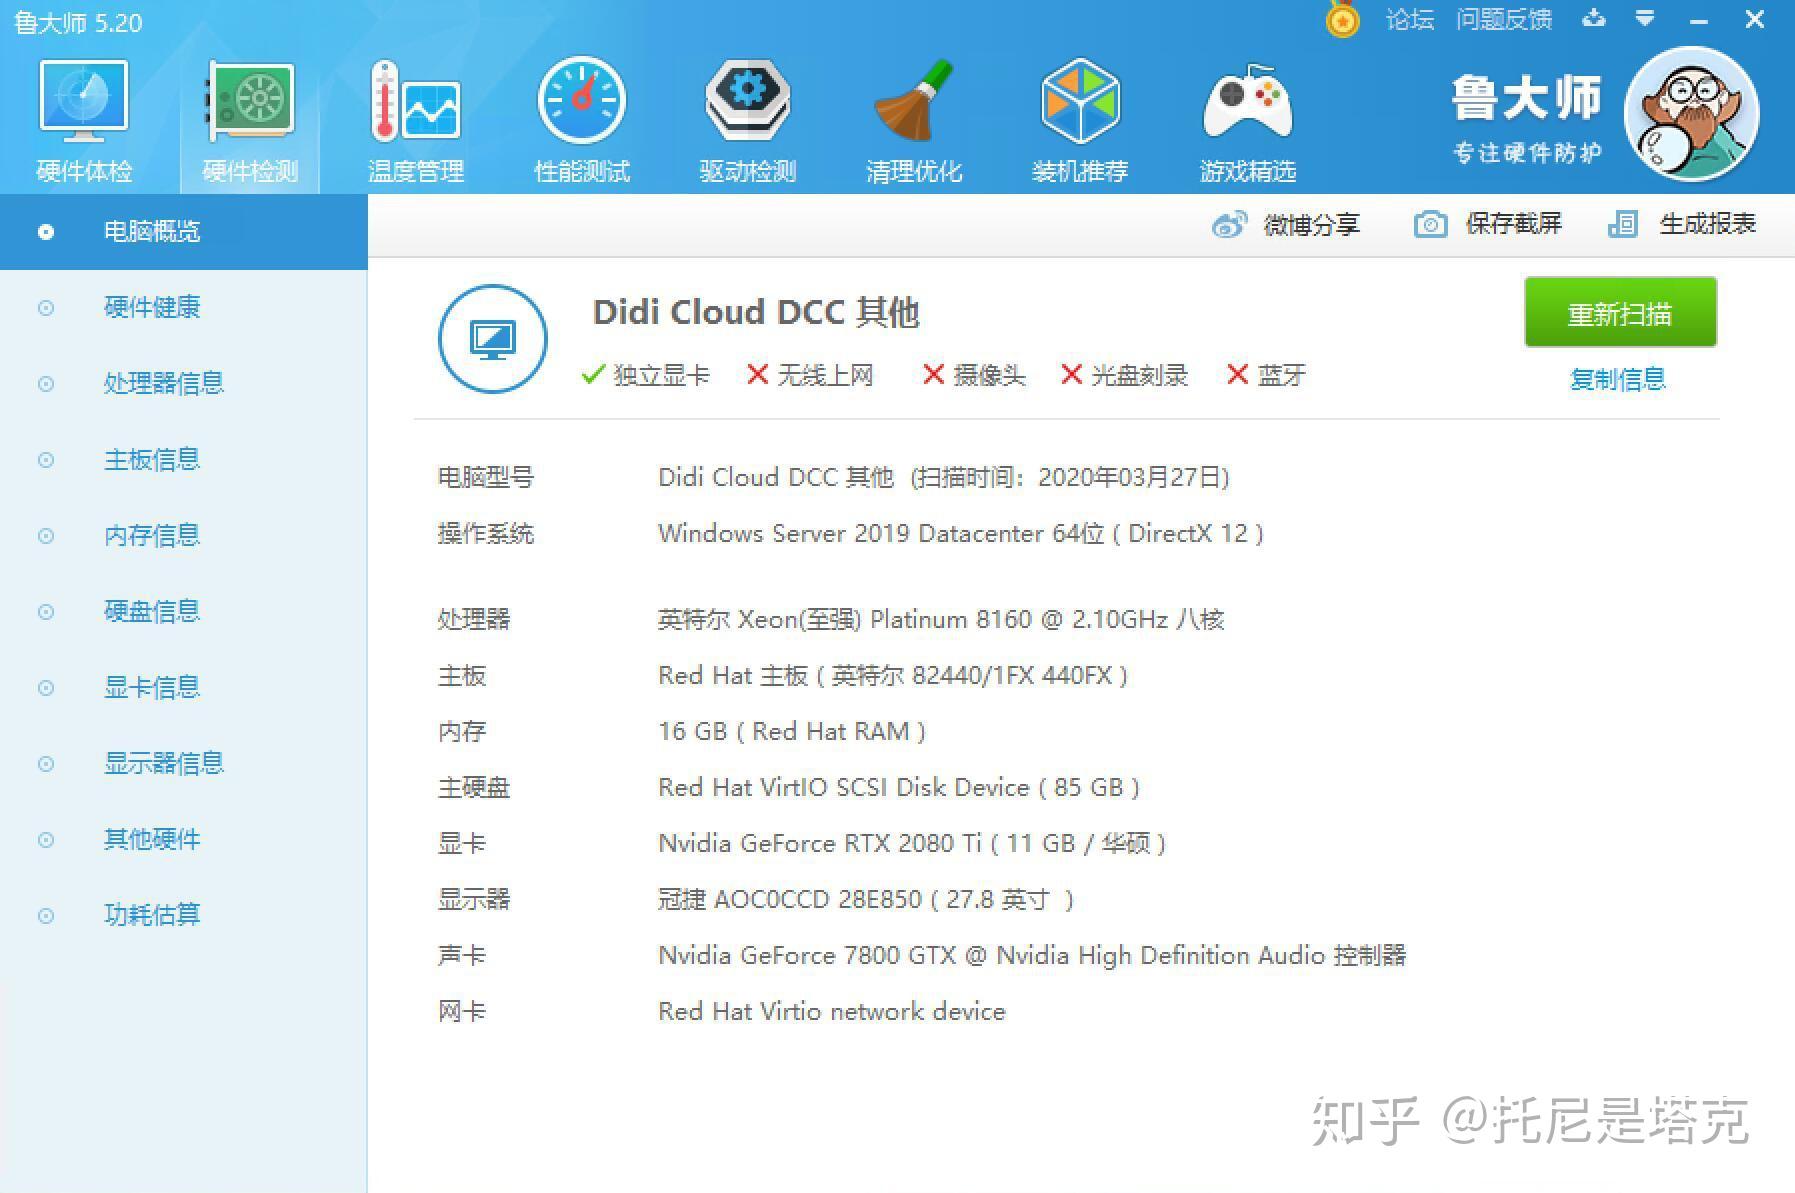Click the computer monitor overview icon
This screenshot has height=1193, width=1795.
493,339
